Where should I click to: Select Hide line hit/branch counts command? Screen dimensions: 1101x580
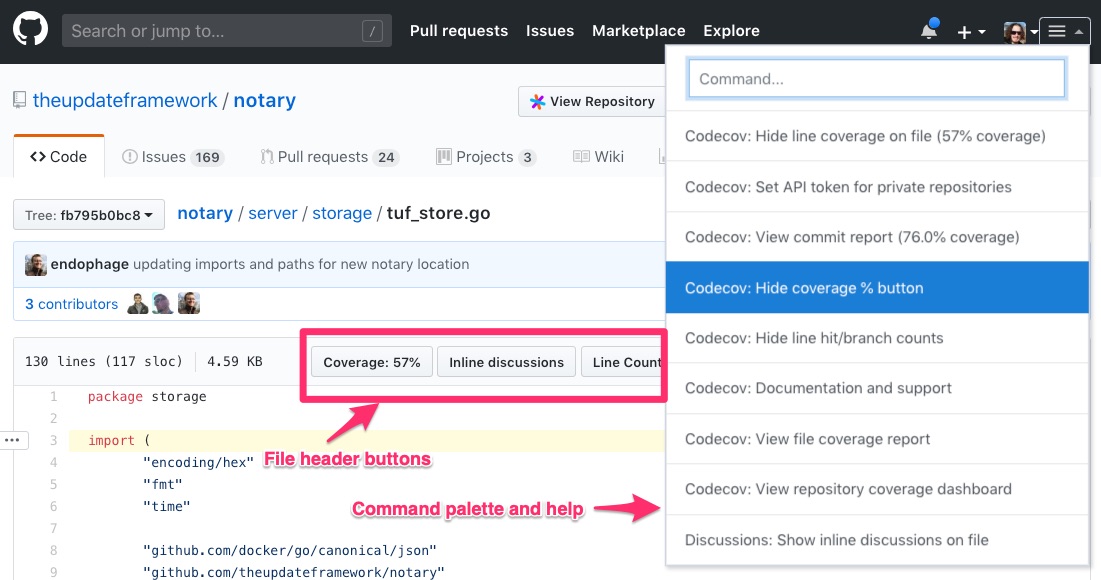pos(877,338)
